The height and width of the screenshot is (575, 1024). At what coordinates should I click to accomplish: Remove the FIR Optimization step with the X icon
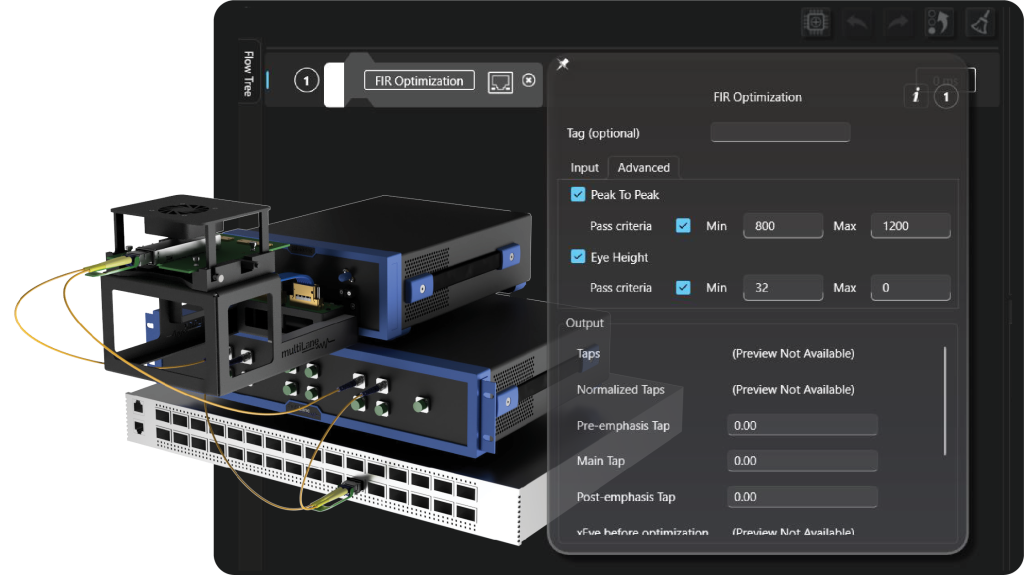coord(529,80)
